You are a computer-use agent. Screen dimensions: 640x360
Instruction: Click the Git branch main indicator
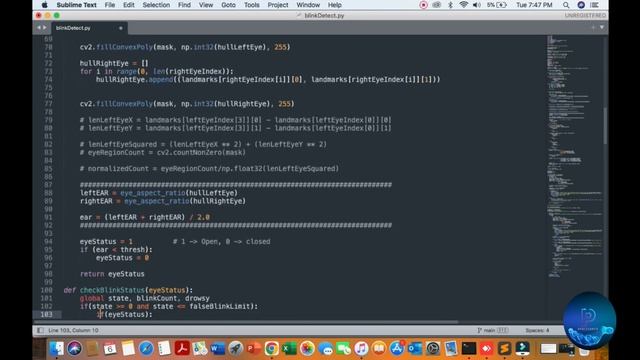[x=492, y=330]
